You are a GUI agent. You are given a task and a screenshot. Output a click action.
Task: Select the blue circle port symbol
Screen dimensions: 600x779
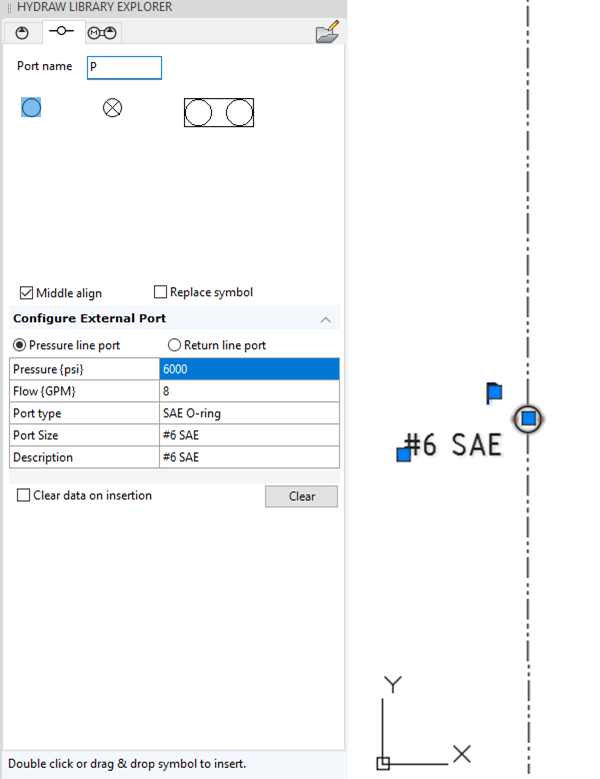[31, 107]
